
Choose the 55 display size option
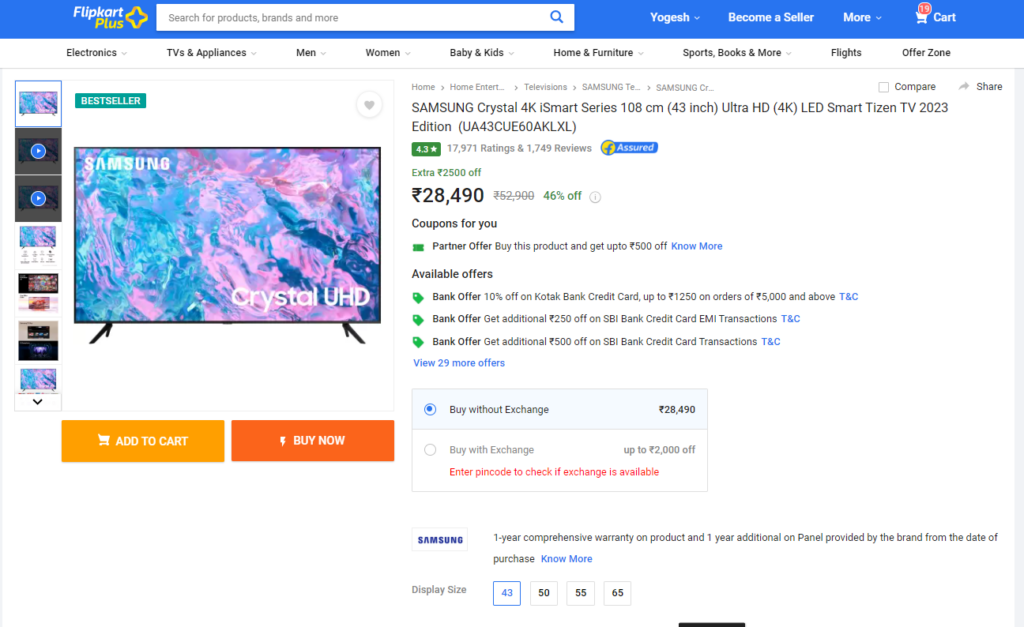[581, 593]
